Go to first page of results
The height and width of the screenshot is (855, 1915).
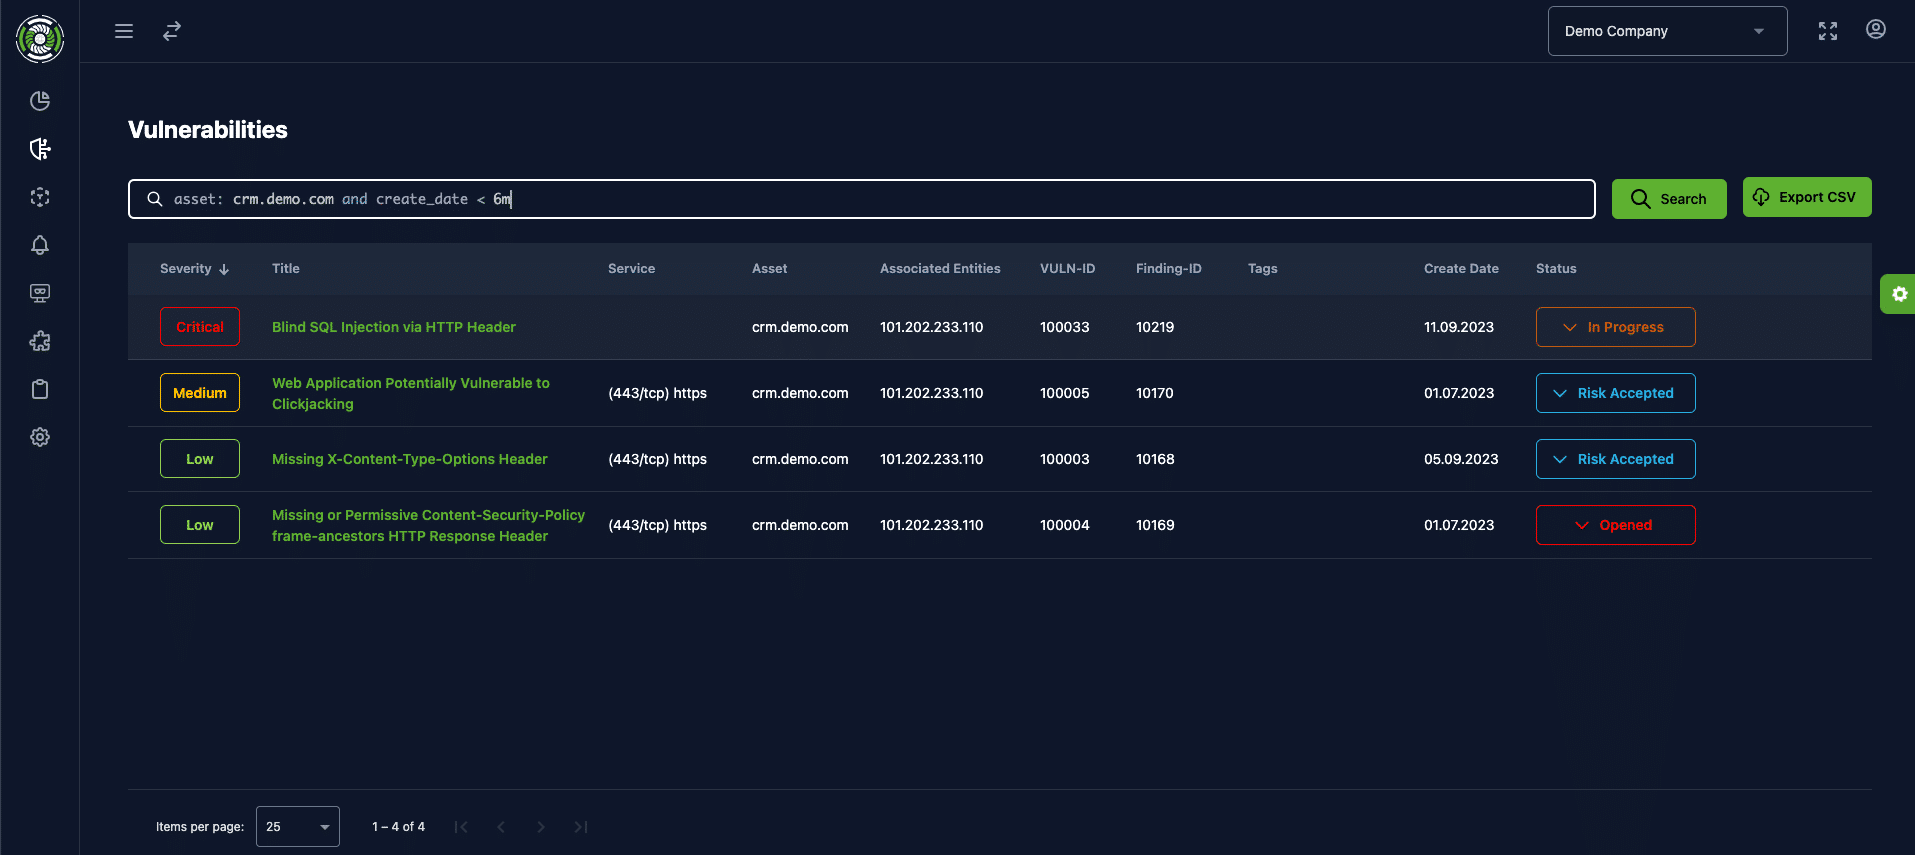point(461,827)
